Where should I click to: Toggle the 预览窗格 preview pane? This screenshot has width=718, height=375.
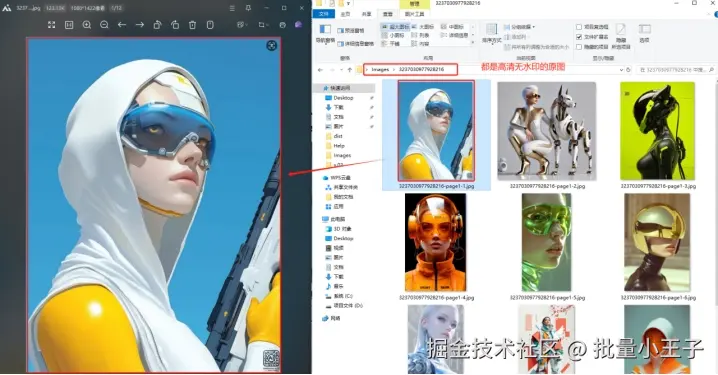[x=351, y=31]
